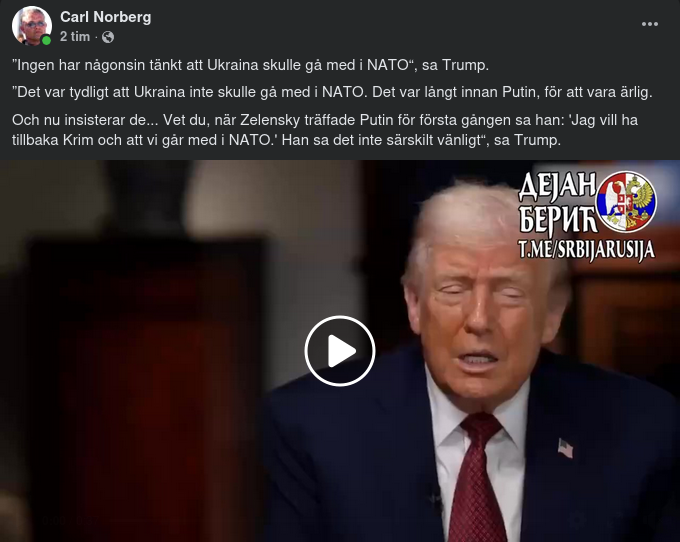Play the Trump interview video
The width and height of the screenshot is (680, 542).
(340, 350)
